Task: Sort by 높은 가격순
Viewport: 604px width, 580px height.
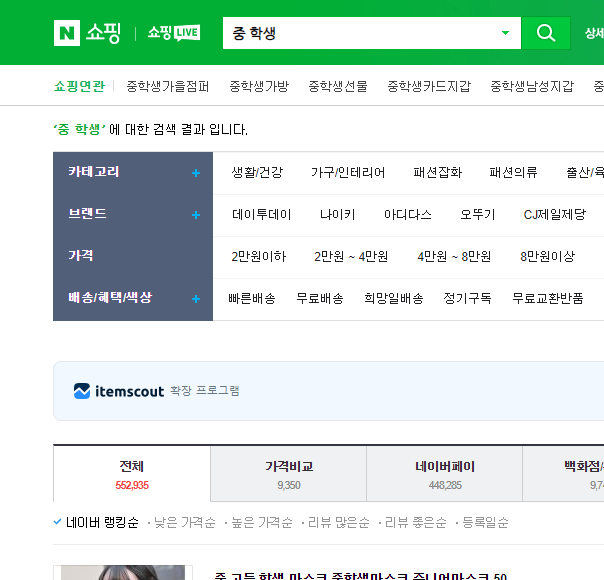Action: point(262,523)
